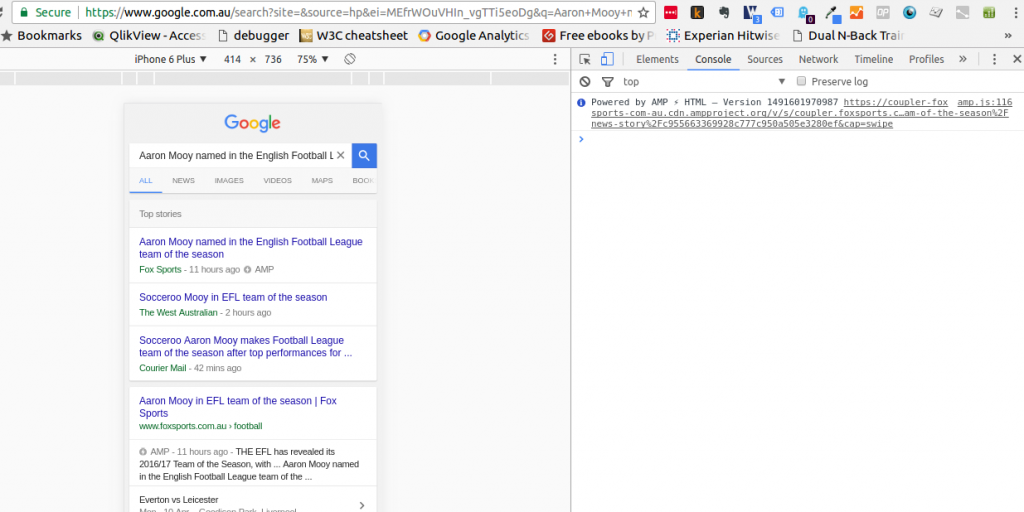Open the Courier Mail Aaron Mooy story
Viewport: 1024px width, 512px height.
point(246,347)
